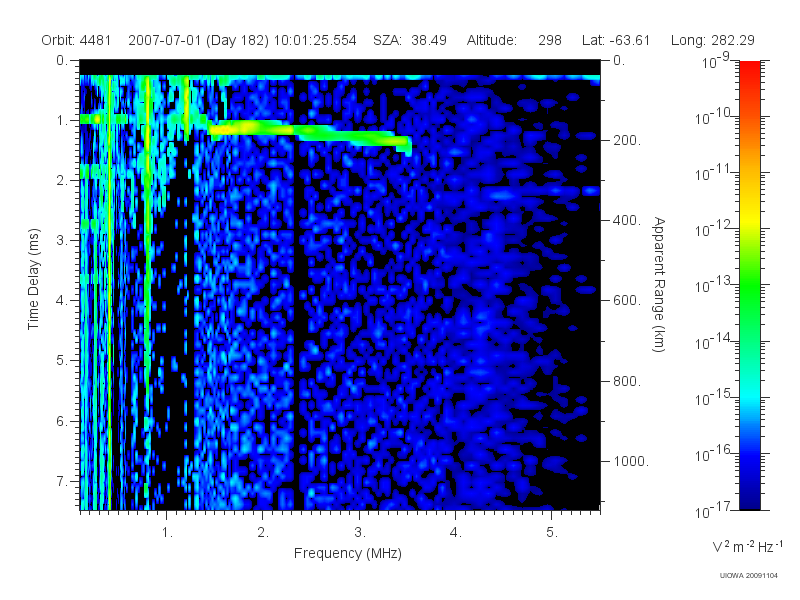
Task: Click the 'Apparent Range (km)' axis label
Action: pyautogui.click(x=659, y=284)
